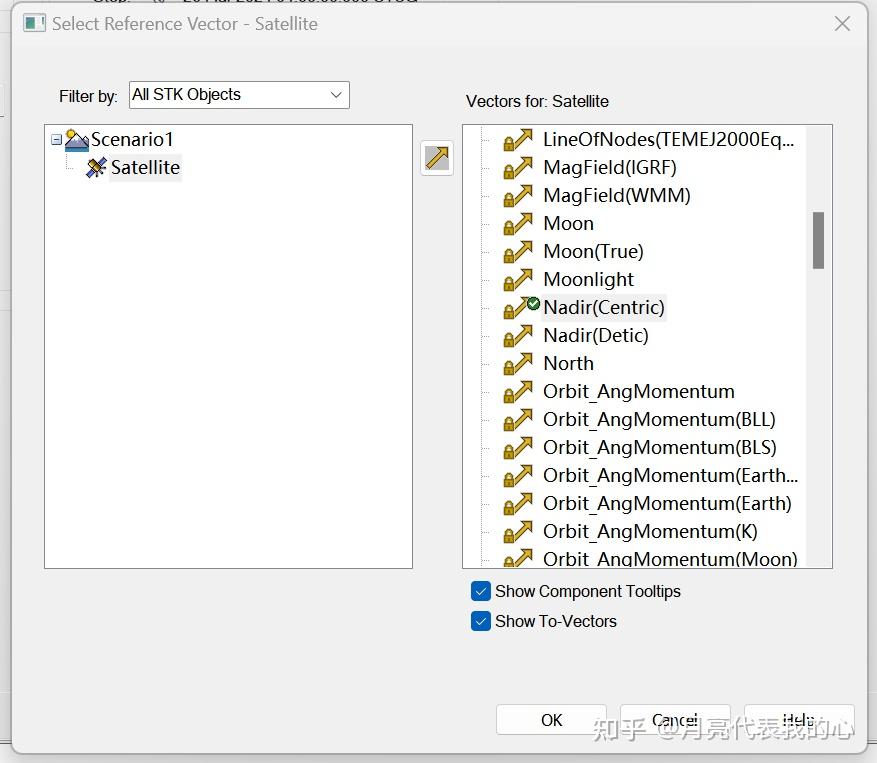Image resolution: width=877 pixels, height=763 pixels.
Task: Click the Moon vector icon
Action: pos(518,224)
